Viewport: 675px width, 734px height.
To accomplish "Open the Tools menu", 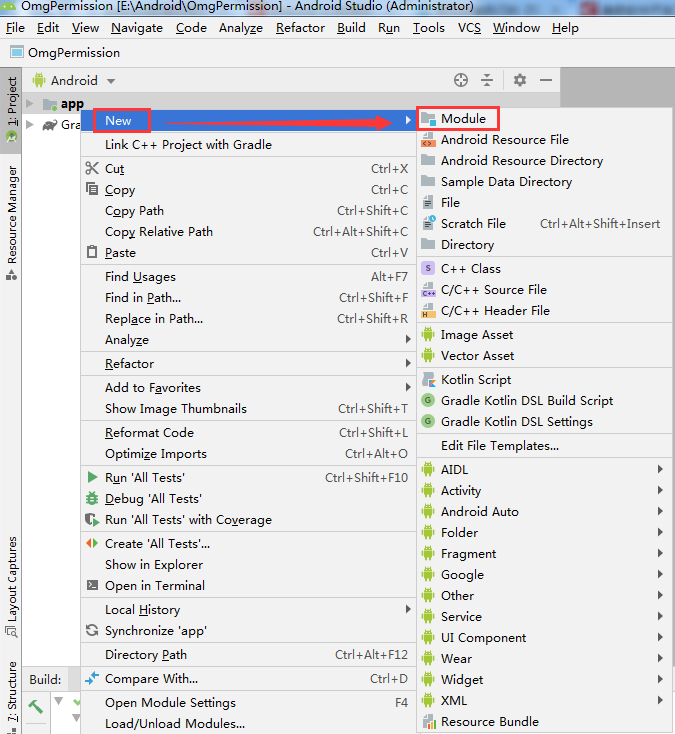I will tap(428, 28).
